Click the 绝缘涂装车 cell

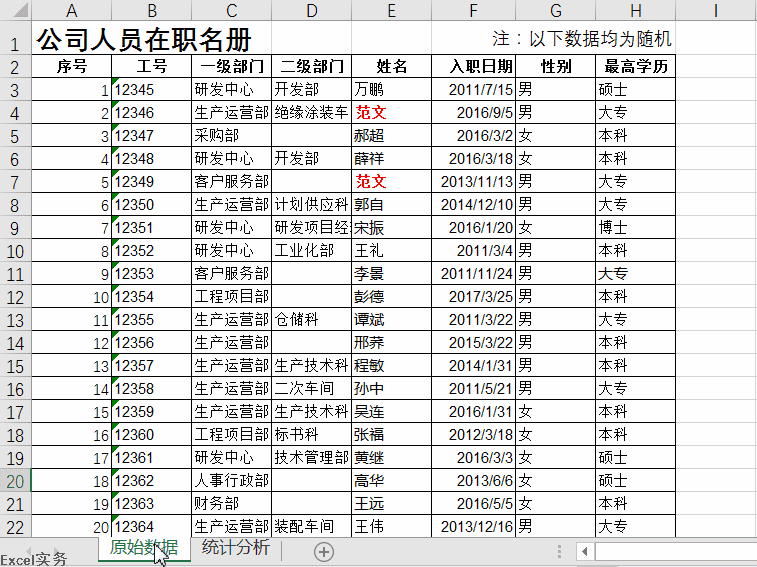click(312, 113)
